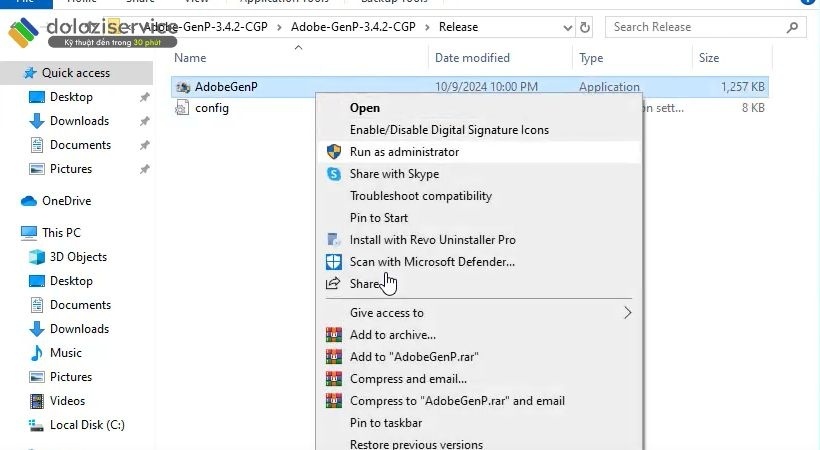Click the pinned Downloads arrow icon under Quick access
This screenshot has width=820, height=450.
coord(37,121)
